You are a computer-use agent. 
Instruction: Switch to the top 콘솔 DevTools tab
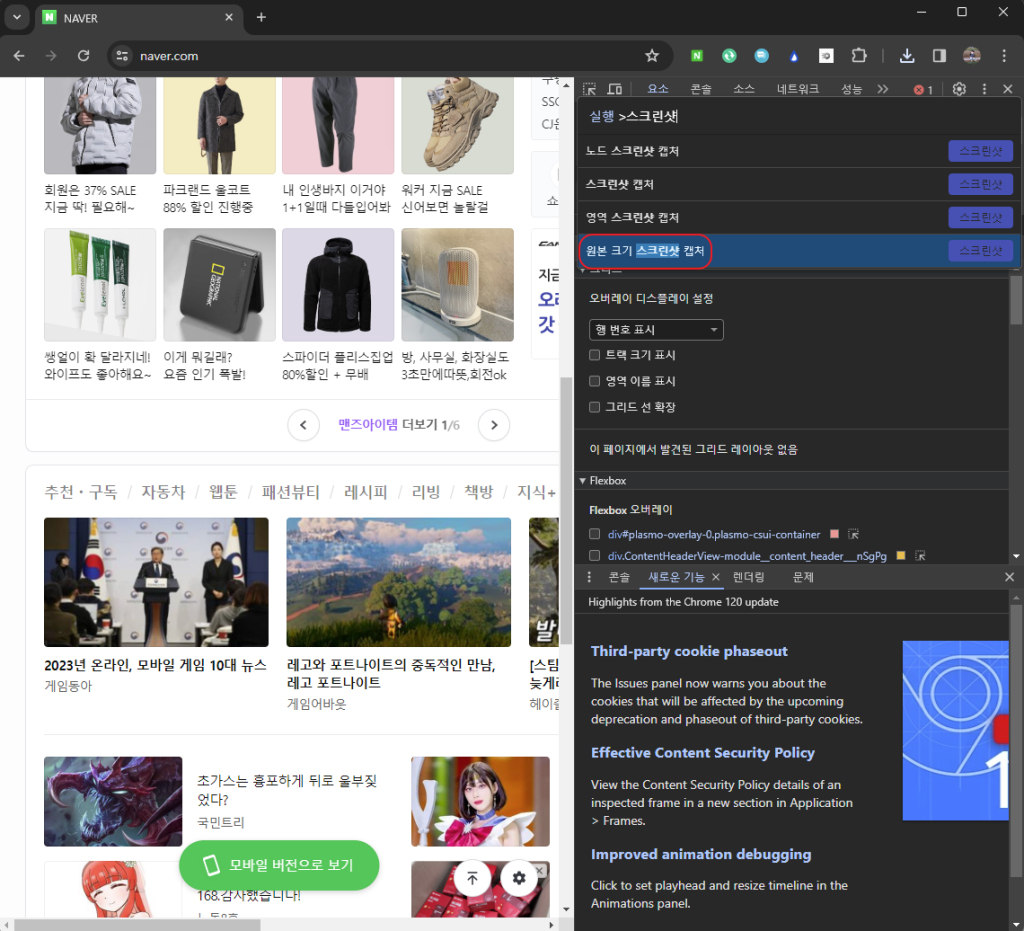coord(701,89)
